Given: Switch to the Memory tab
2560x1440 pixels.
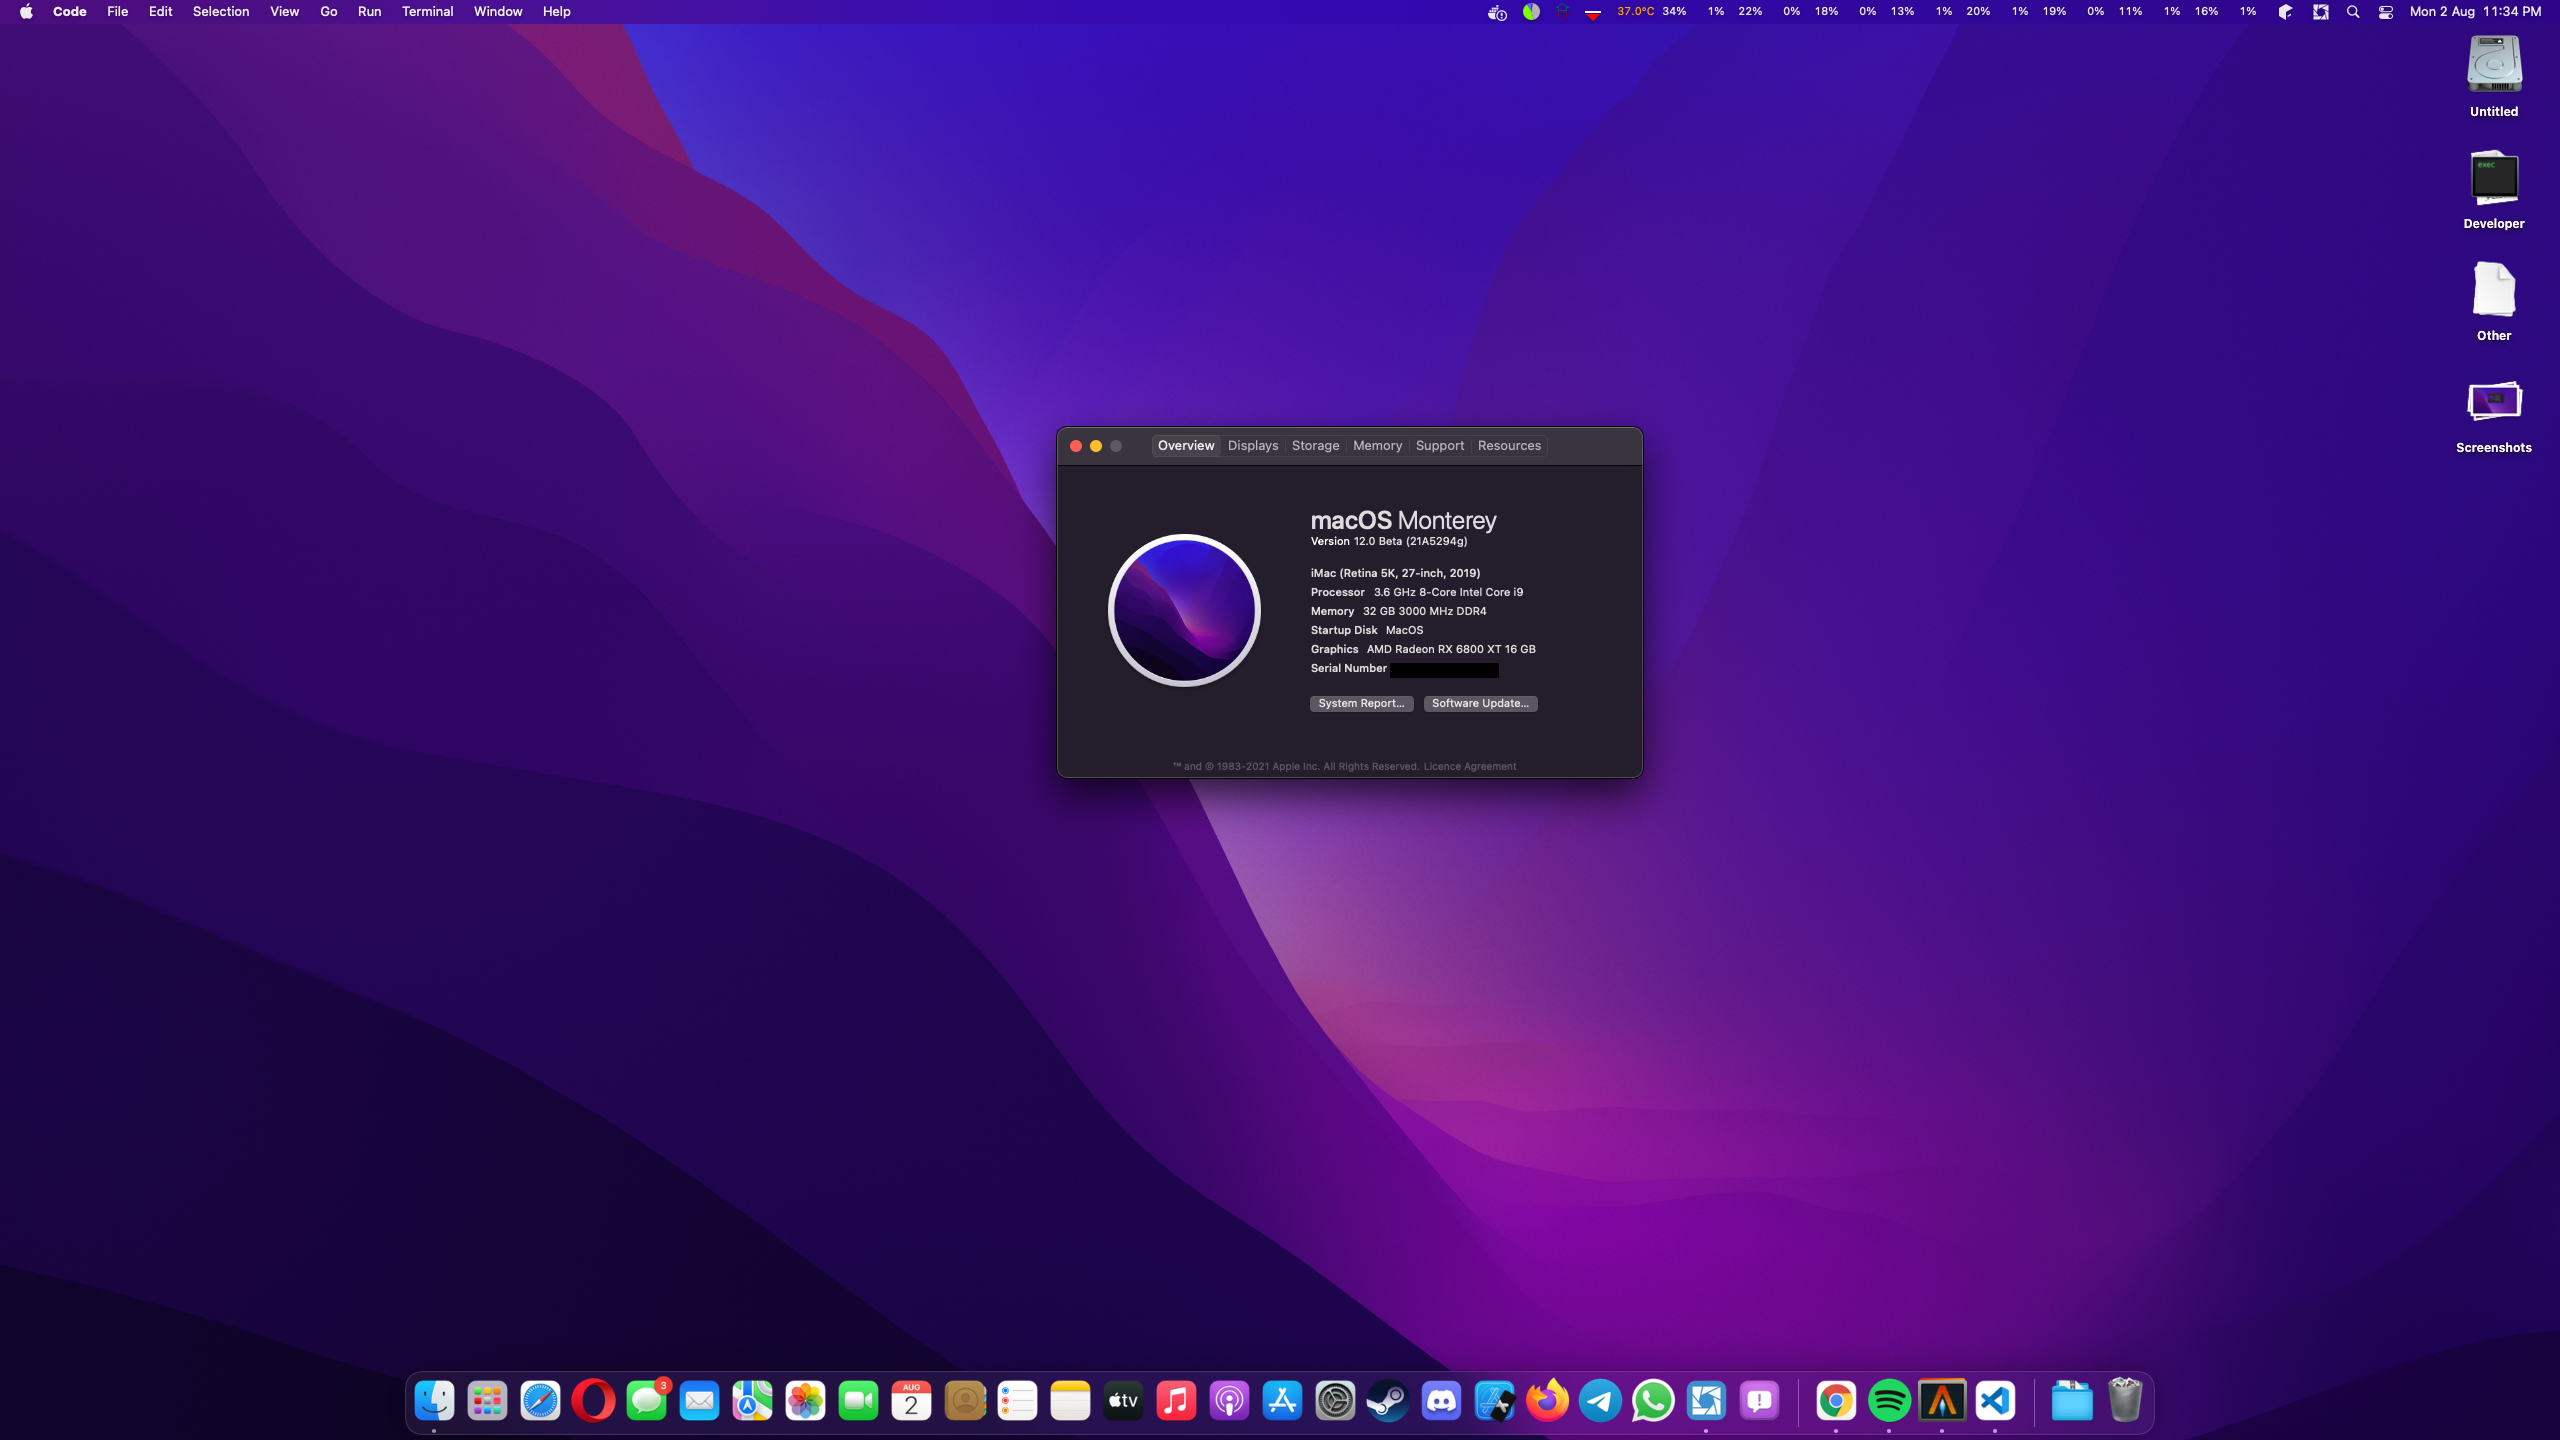Looking at the screenshot, I should coord(1377,446).
